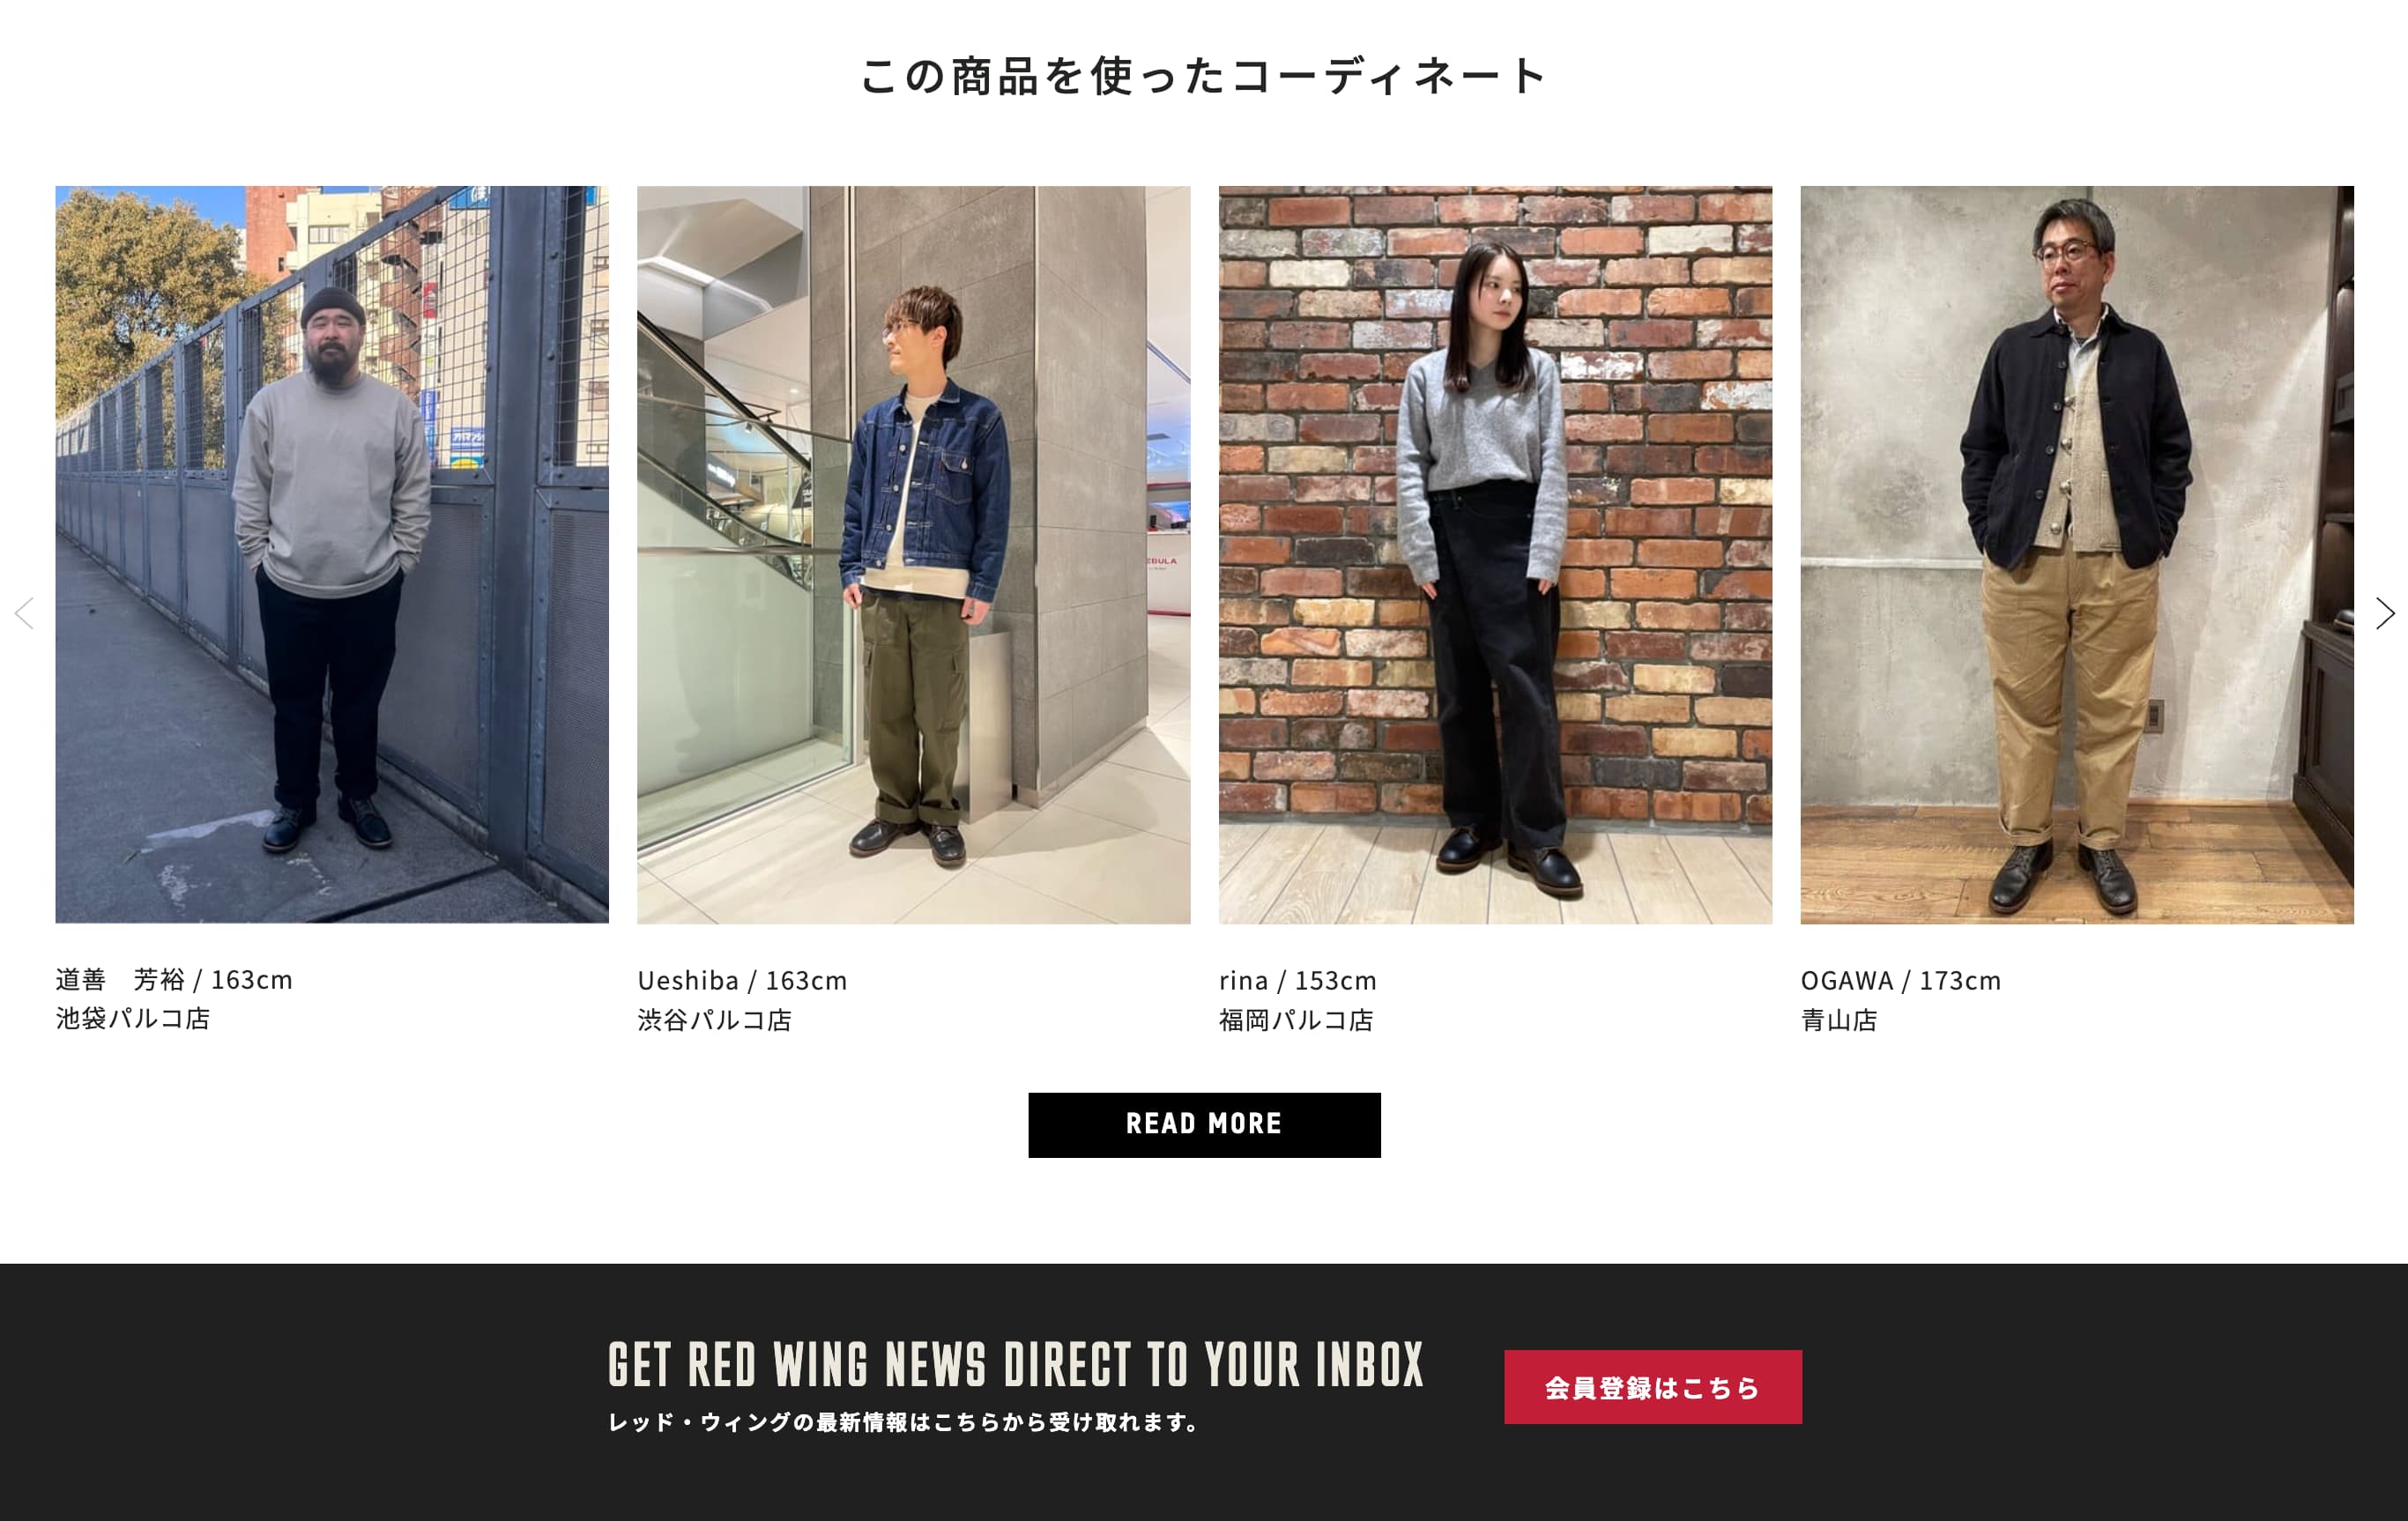Click the OGAWA / 173cm name

(x=1901, y=980)
